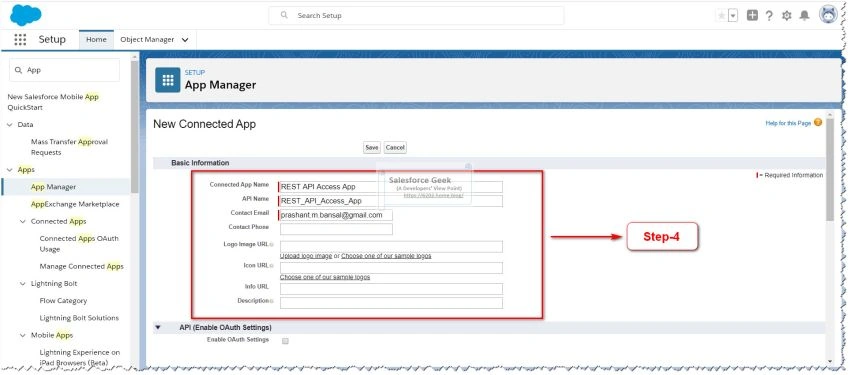This screenshot has width=850, height=375.
Task: Click the Upload logo image link
Action: pos(306,256)
